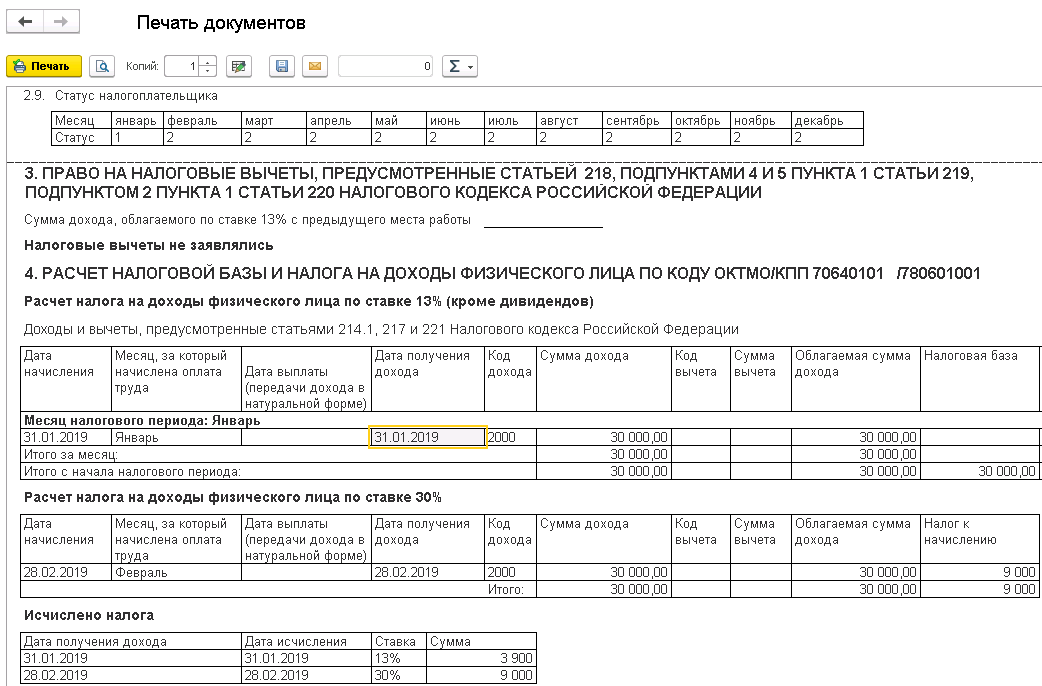Click the 'Итого:' cell in the 30% table
The width and height of the screenshot is (1042, 686).
coord(506,590)
